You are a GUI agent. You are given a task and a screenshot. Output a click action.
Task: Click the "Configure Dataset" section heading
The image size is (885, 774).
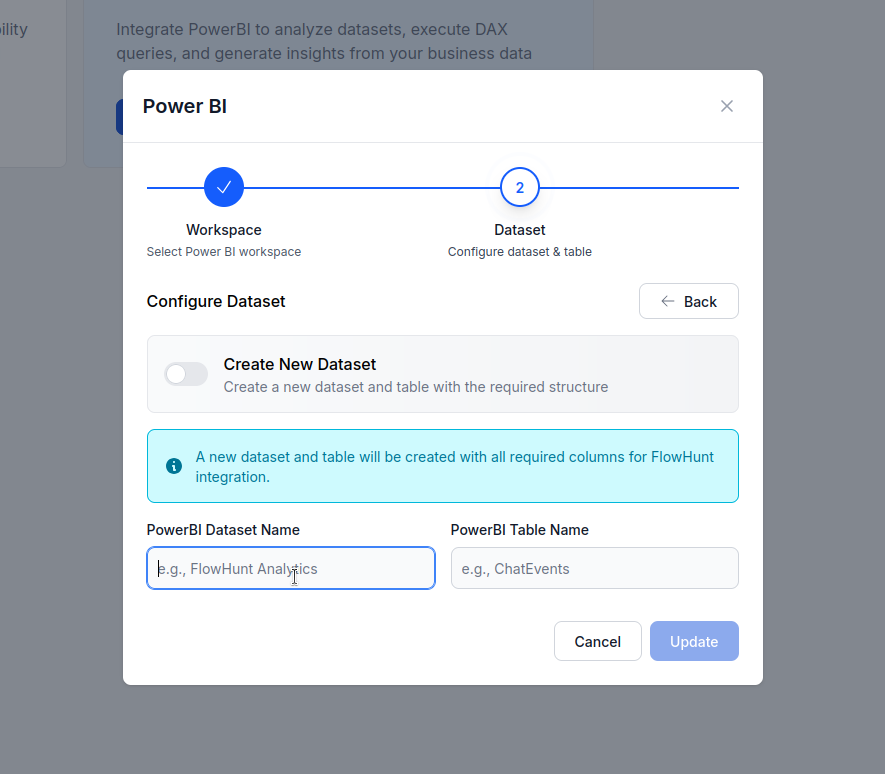click(216, 301)
